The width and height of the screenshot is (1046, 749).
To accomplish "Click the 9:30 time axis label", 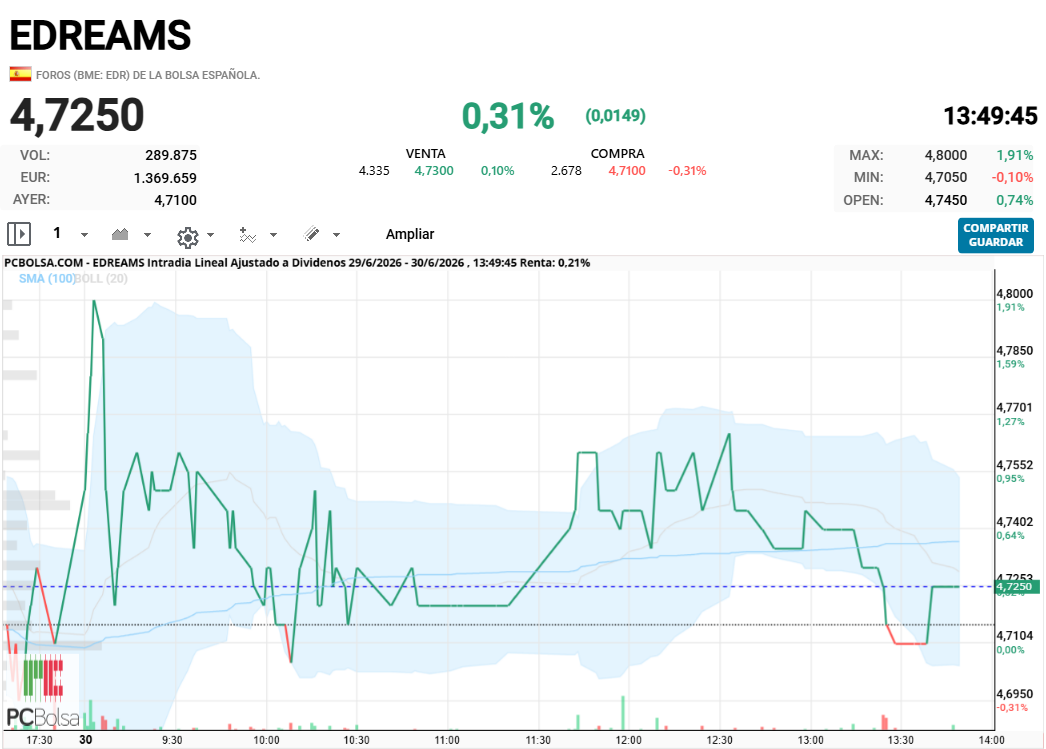I will 172,740.
